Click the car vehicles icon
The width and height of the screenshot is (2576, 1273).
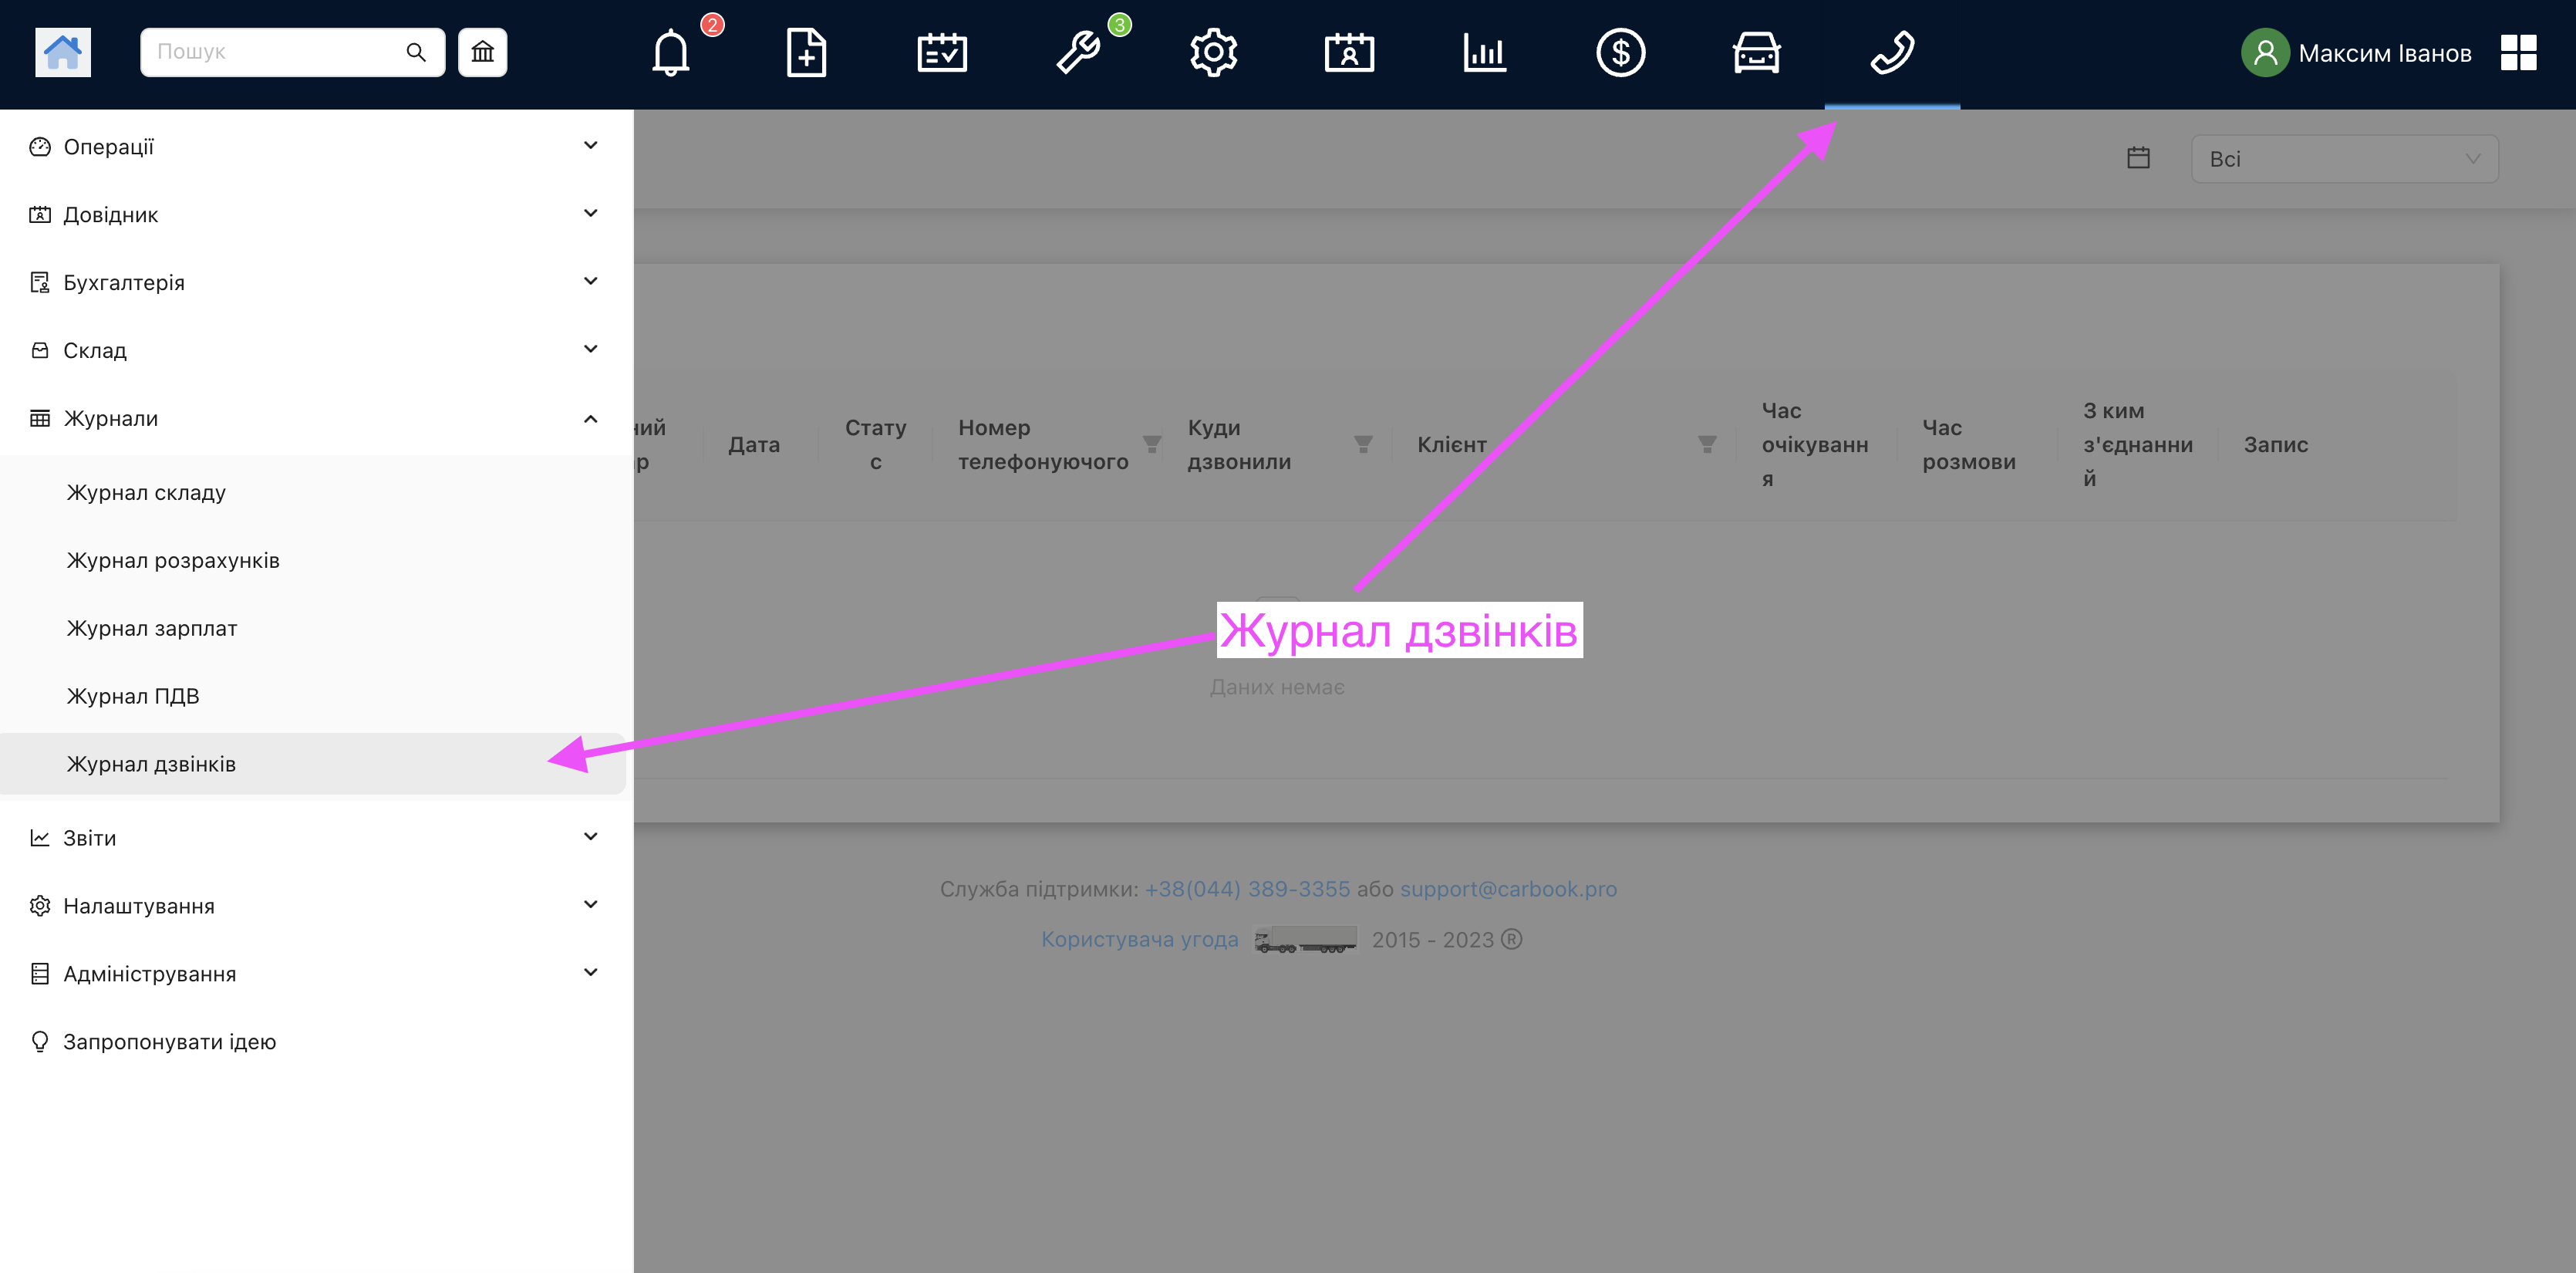(1756, 53)
